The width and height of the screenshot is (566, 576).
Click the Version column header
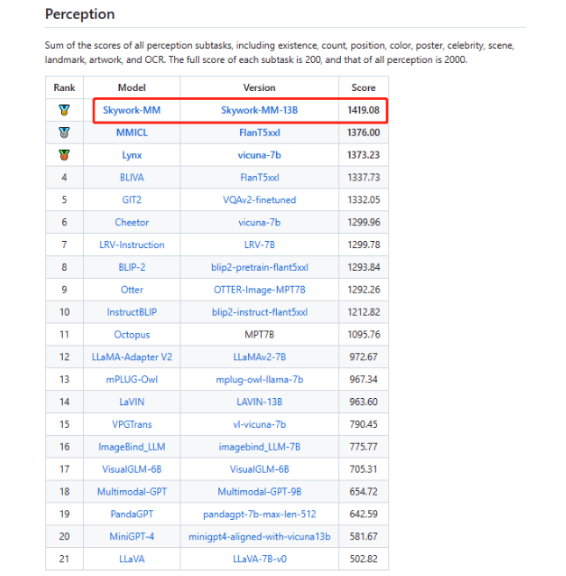259,87
